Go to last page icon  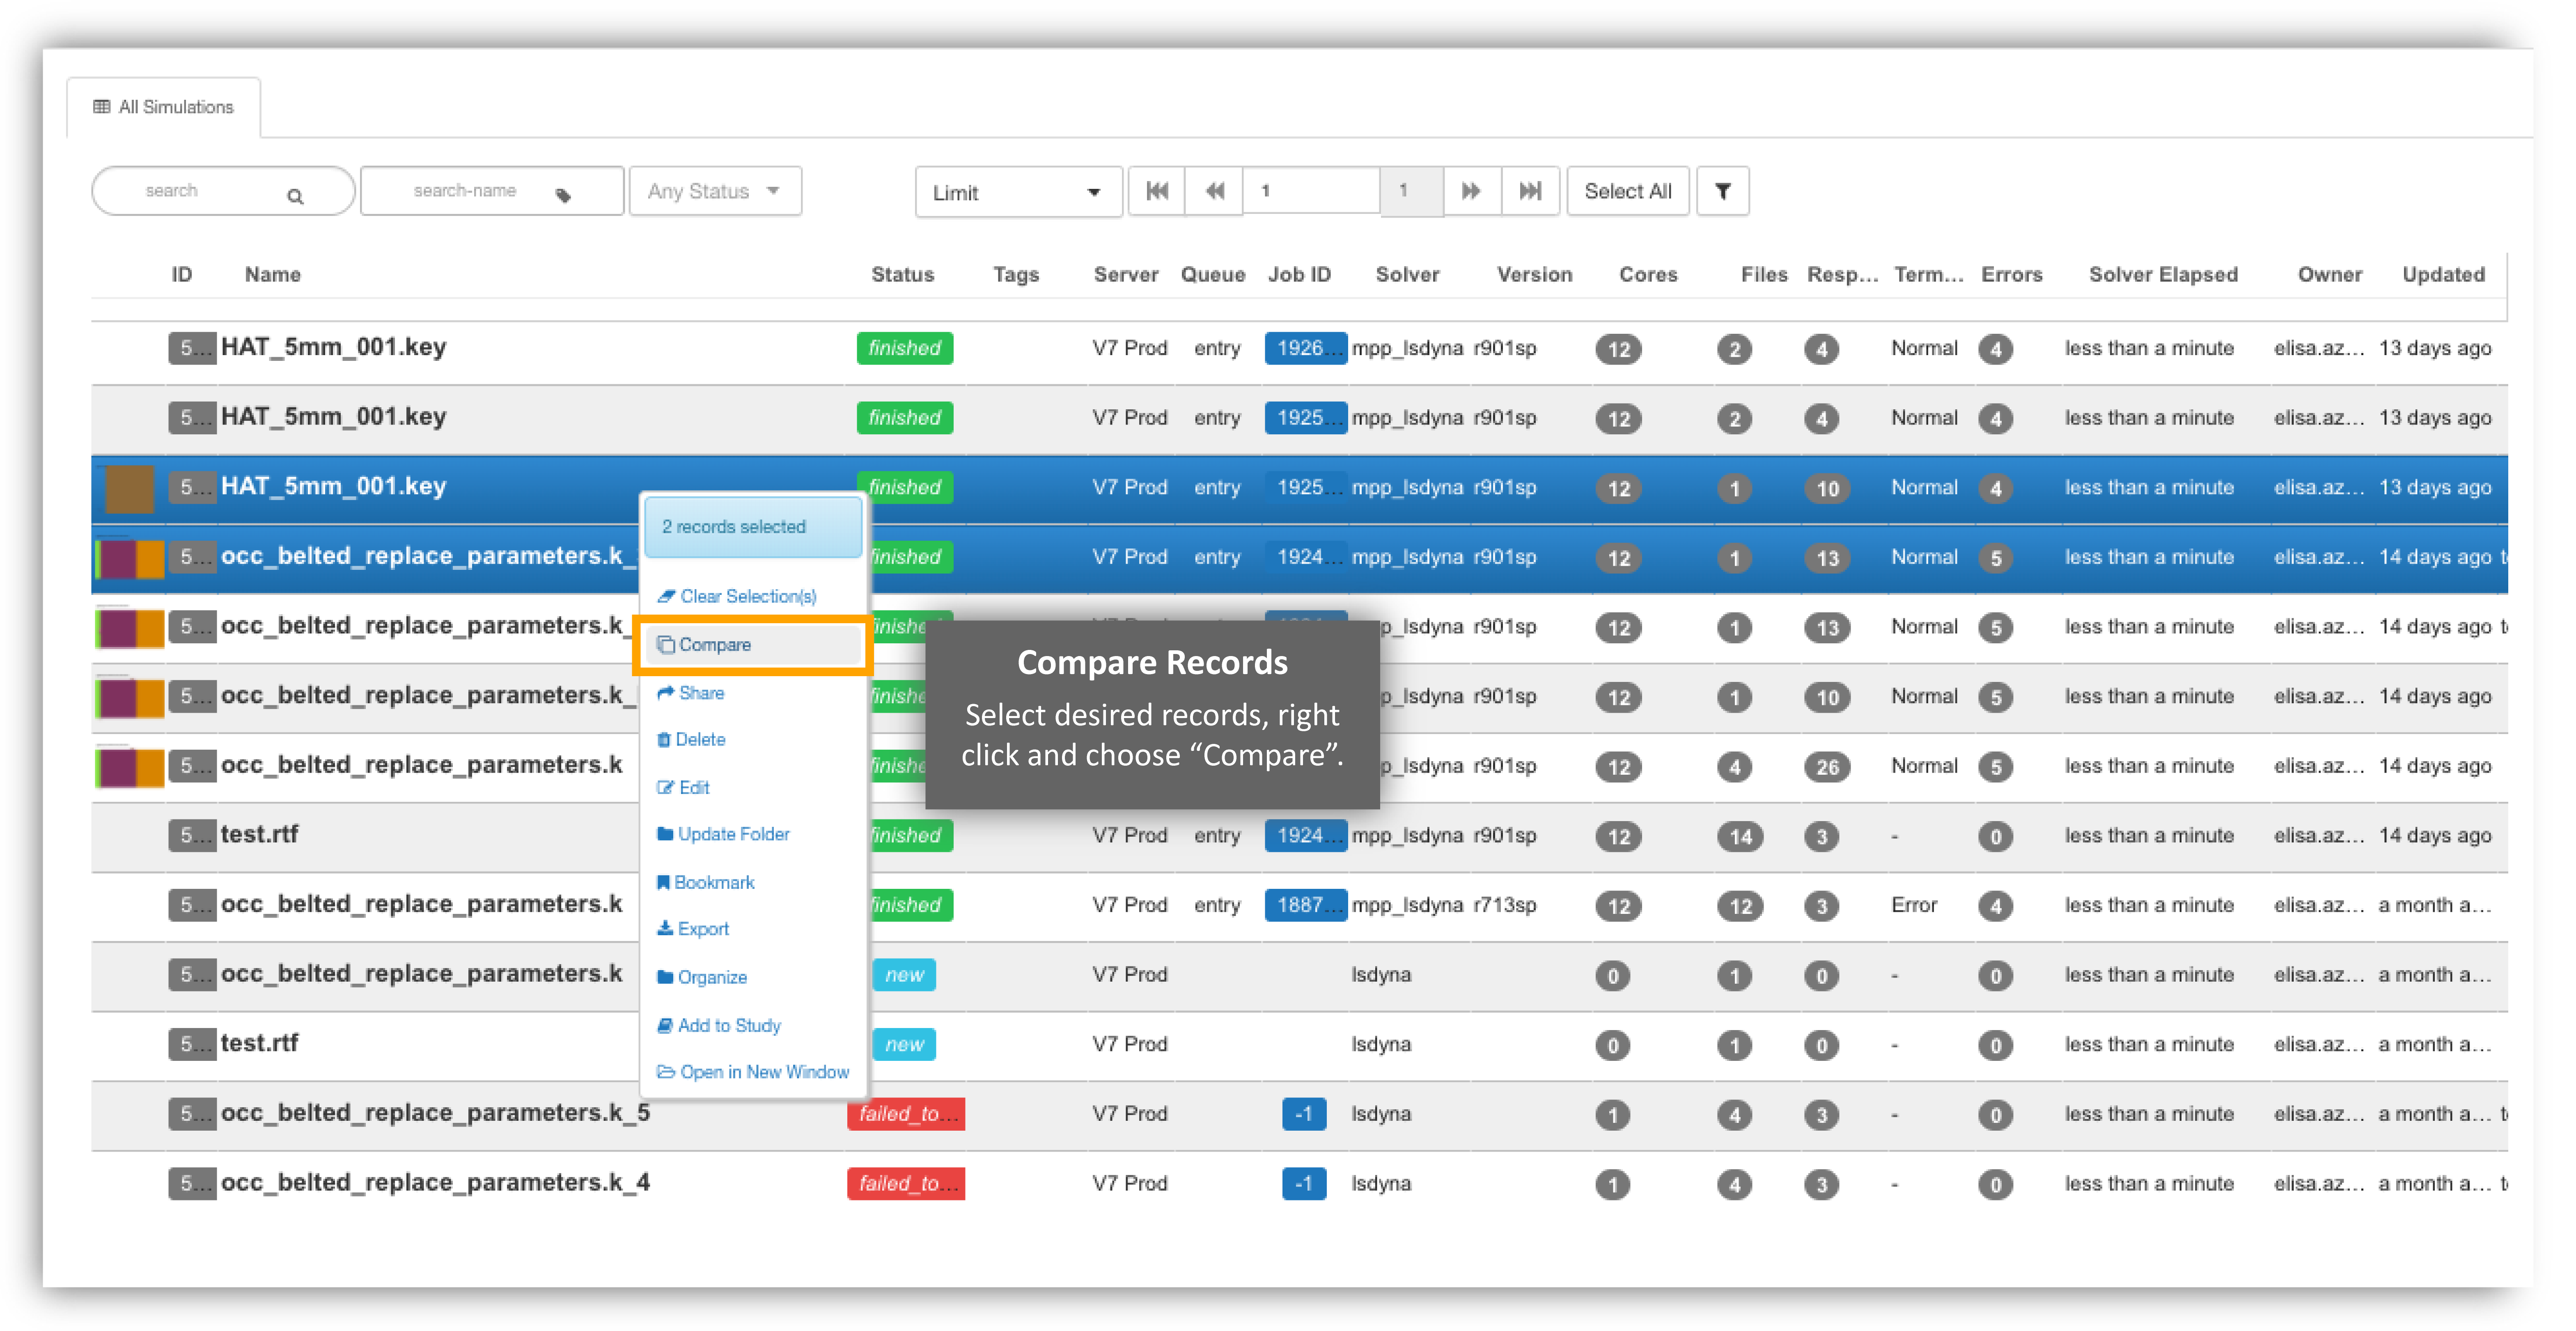[1530, 191]
